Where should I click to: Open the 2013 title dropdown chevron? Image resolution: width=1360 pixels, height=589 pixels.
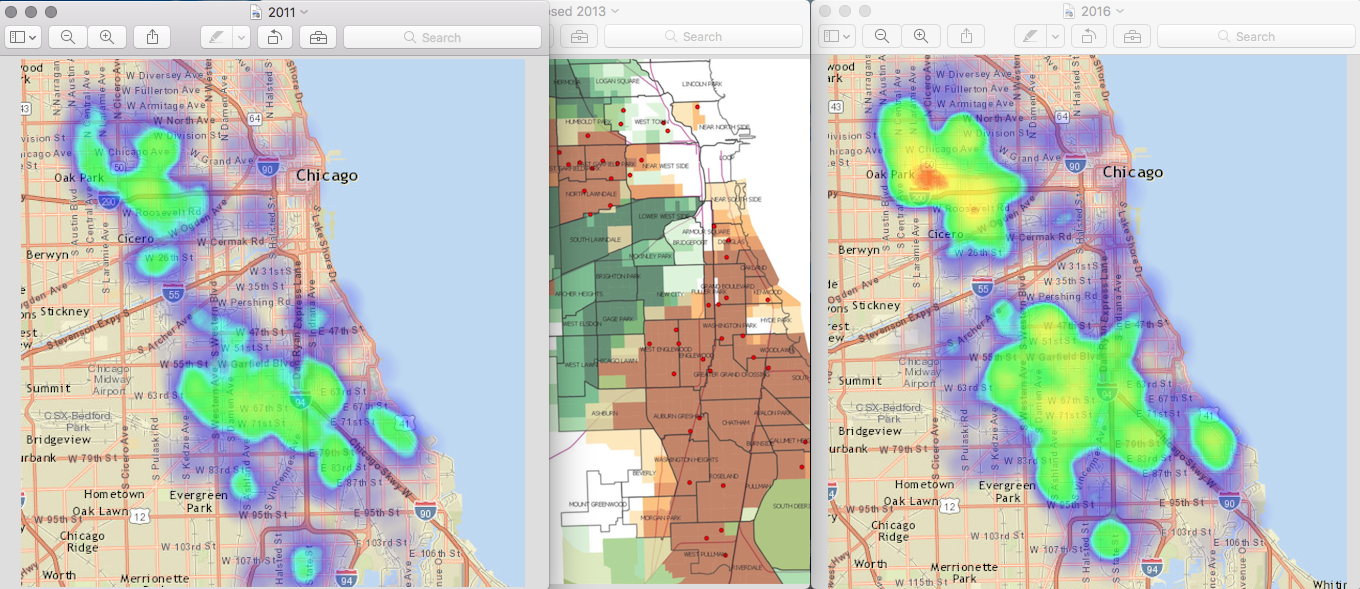615,11
